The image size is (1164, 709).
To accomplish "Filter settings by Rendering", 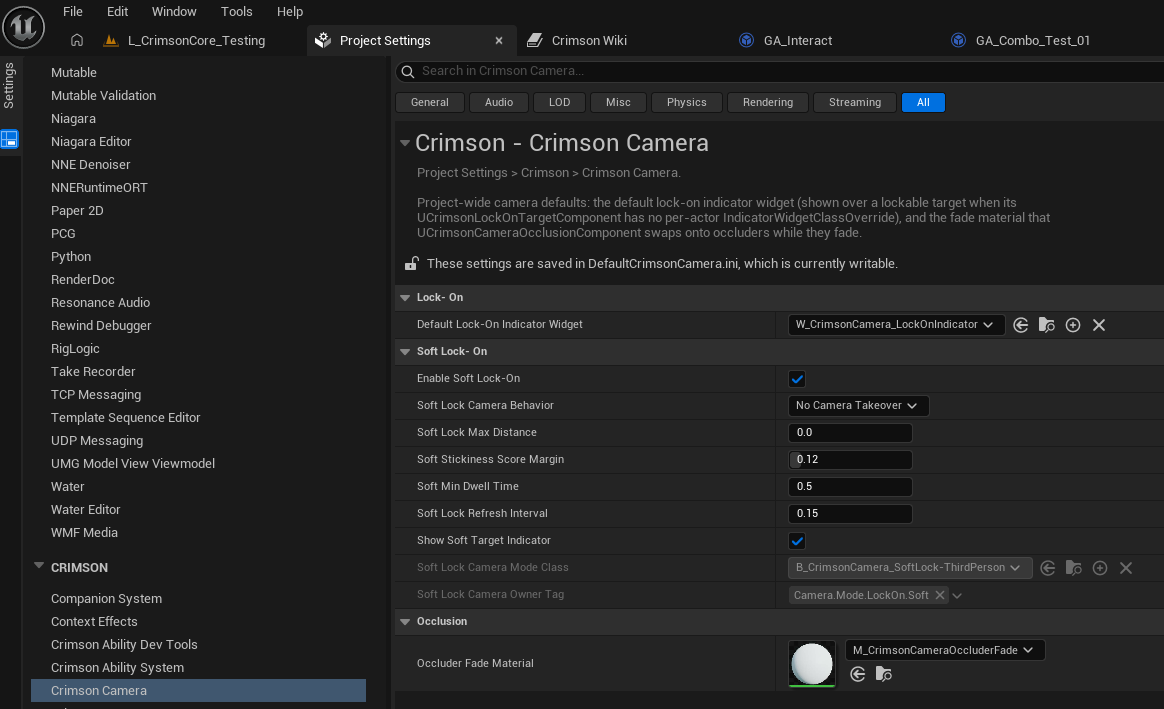I will point(768,102).
